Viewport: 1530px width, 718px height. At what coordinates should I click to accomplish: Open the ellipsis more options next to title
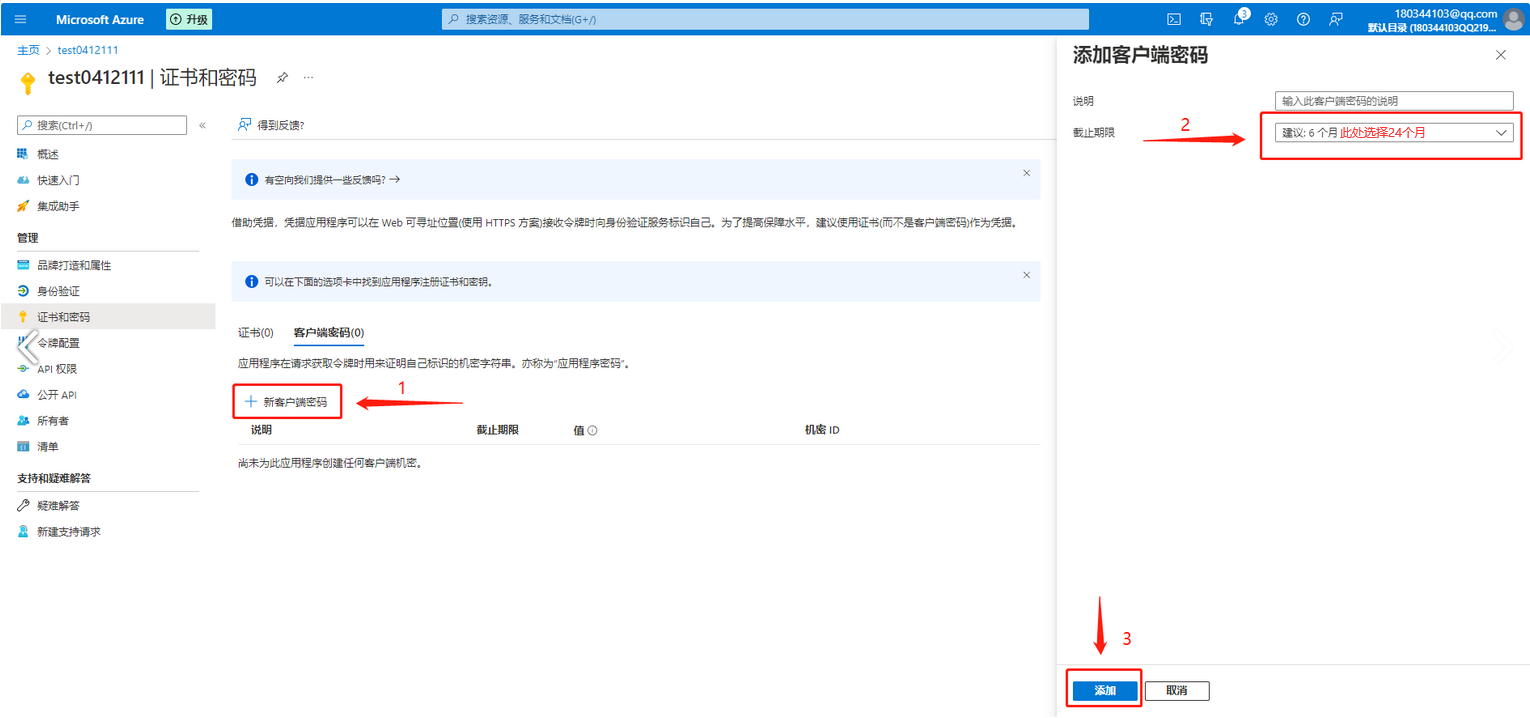tap(308, 78)
